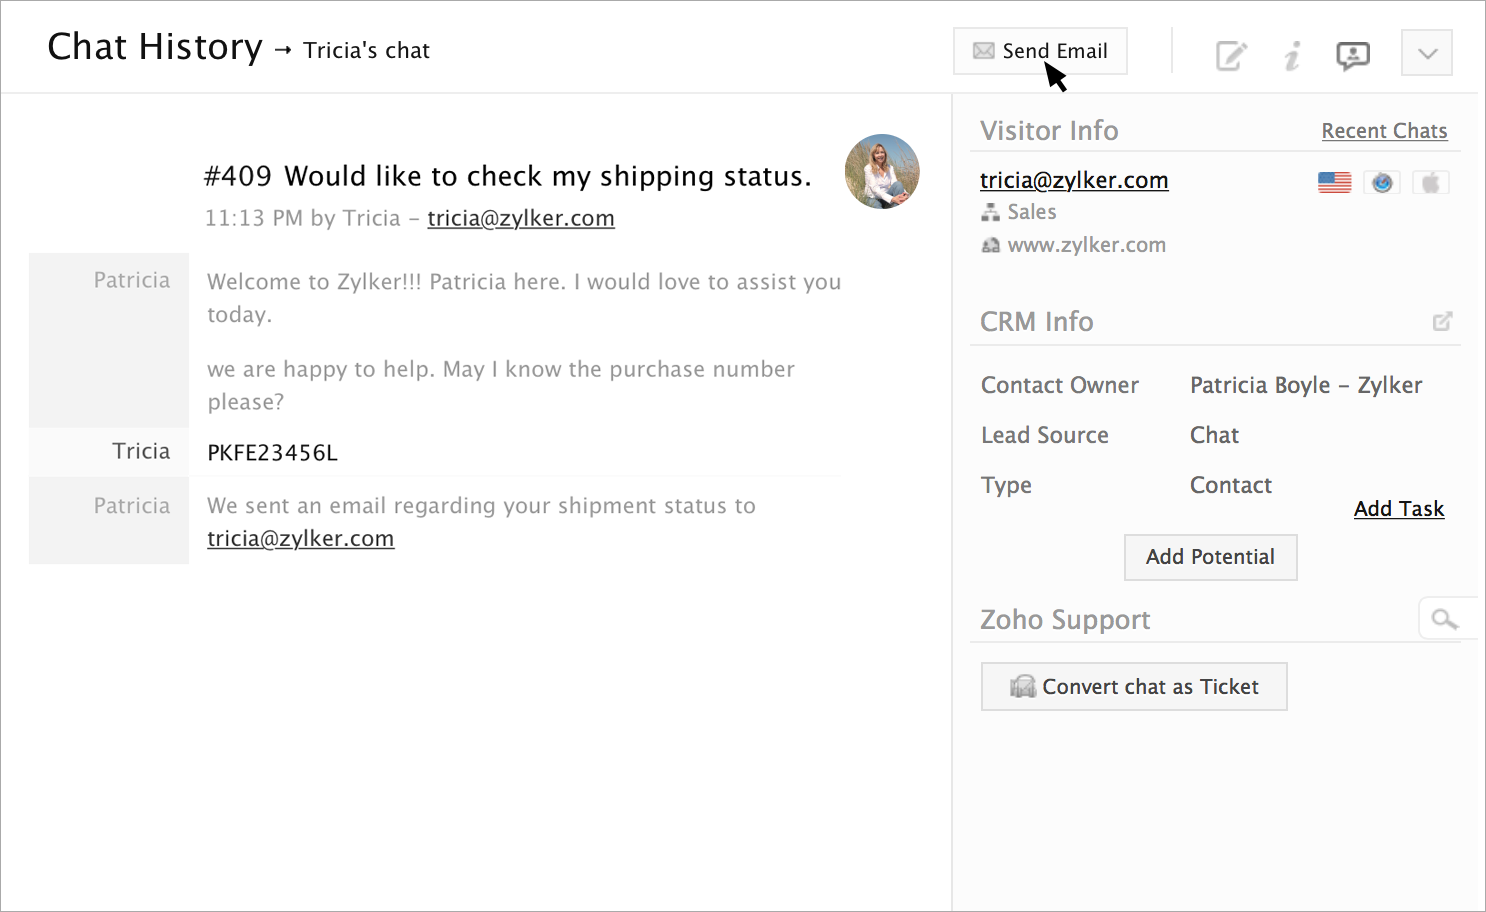Open tricia@zylker.com link in Visitor Info
1486x912 pixels.
click(x=1074, y=180)
